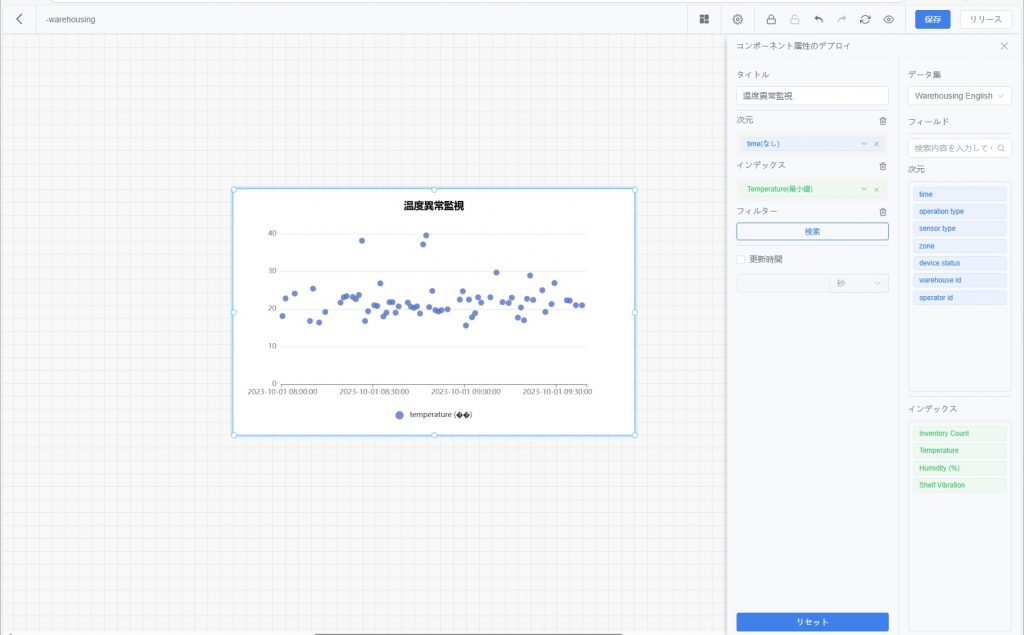The image size is (1024, 635).
Task: Open the component layout grid icon
Action: (x=704, y=19)
